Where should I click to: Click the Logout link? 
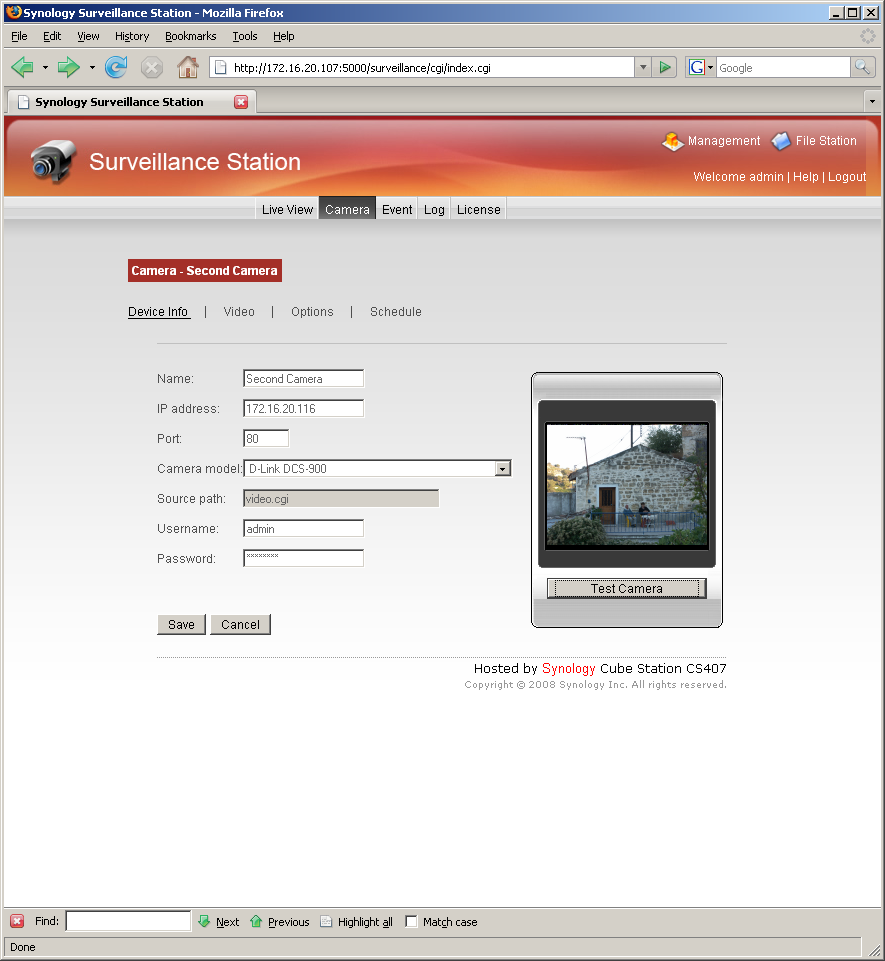click(847, 177)
